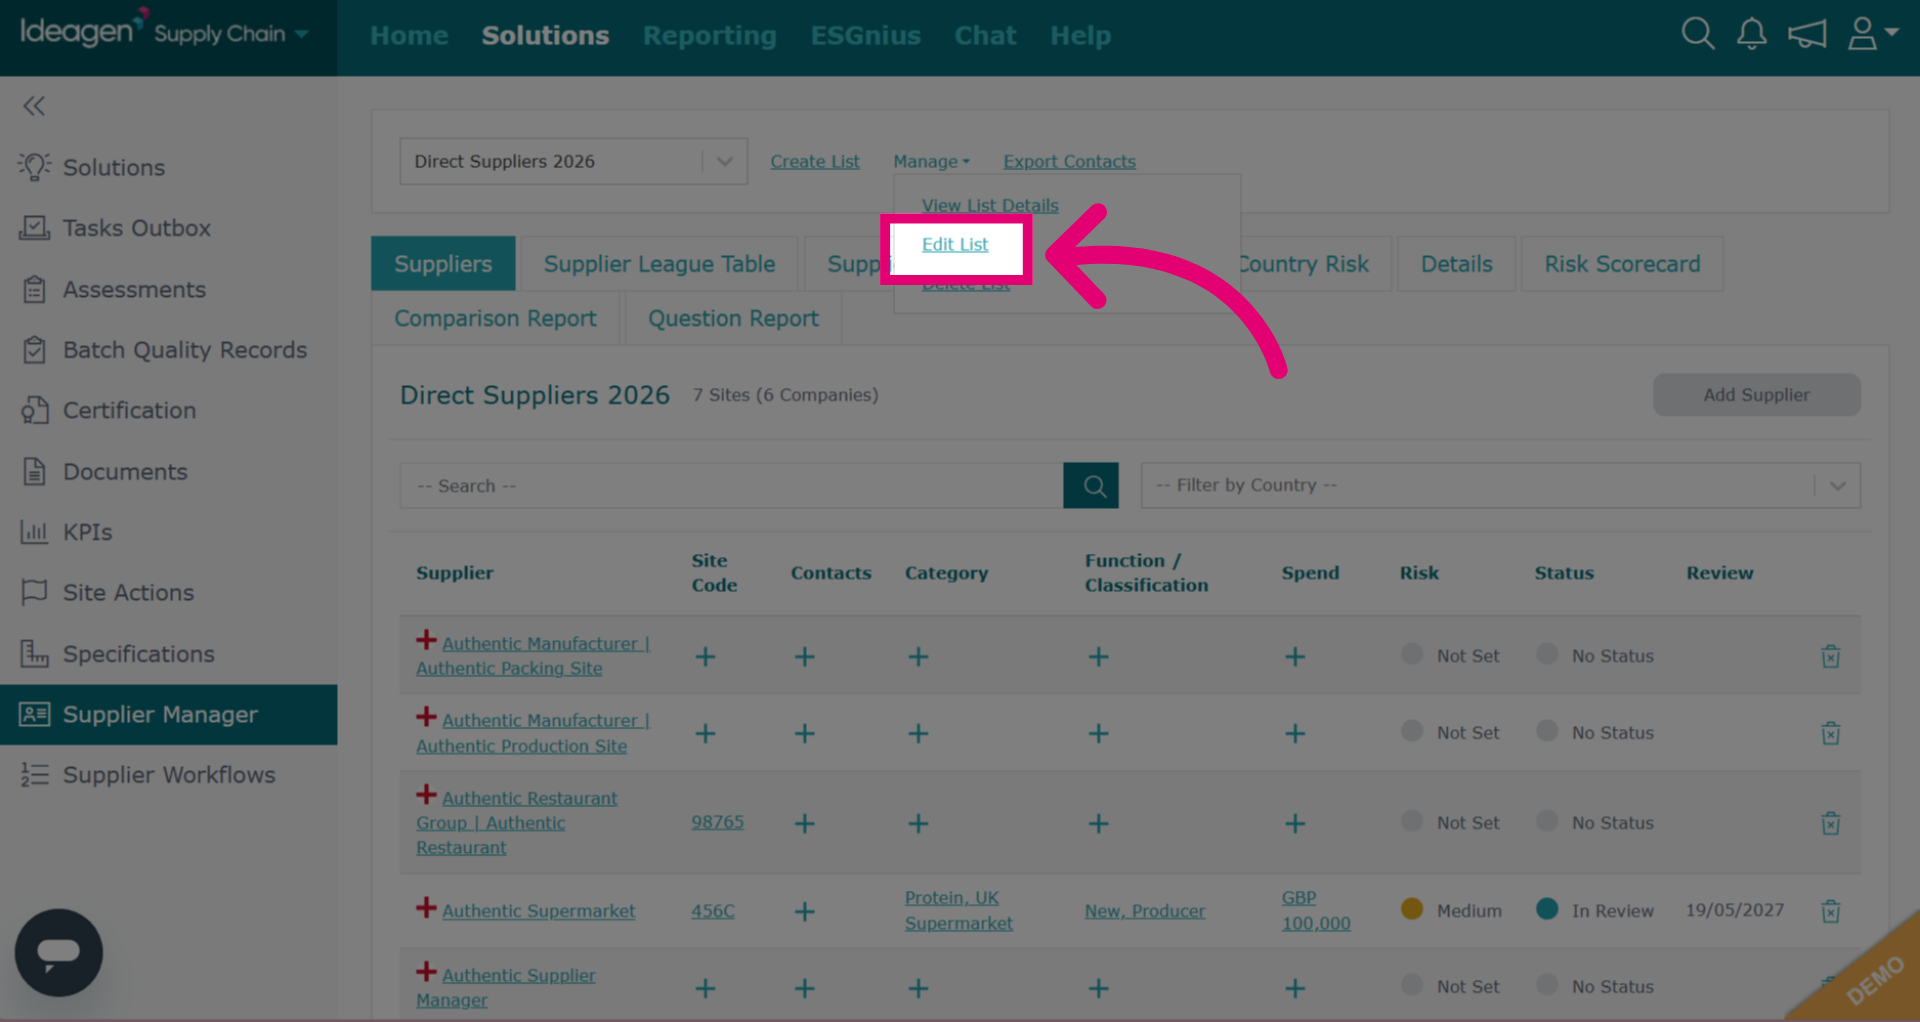
Task: Add function classification for Authentic Restaurant
Action: coord(1098,824)
